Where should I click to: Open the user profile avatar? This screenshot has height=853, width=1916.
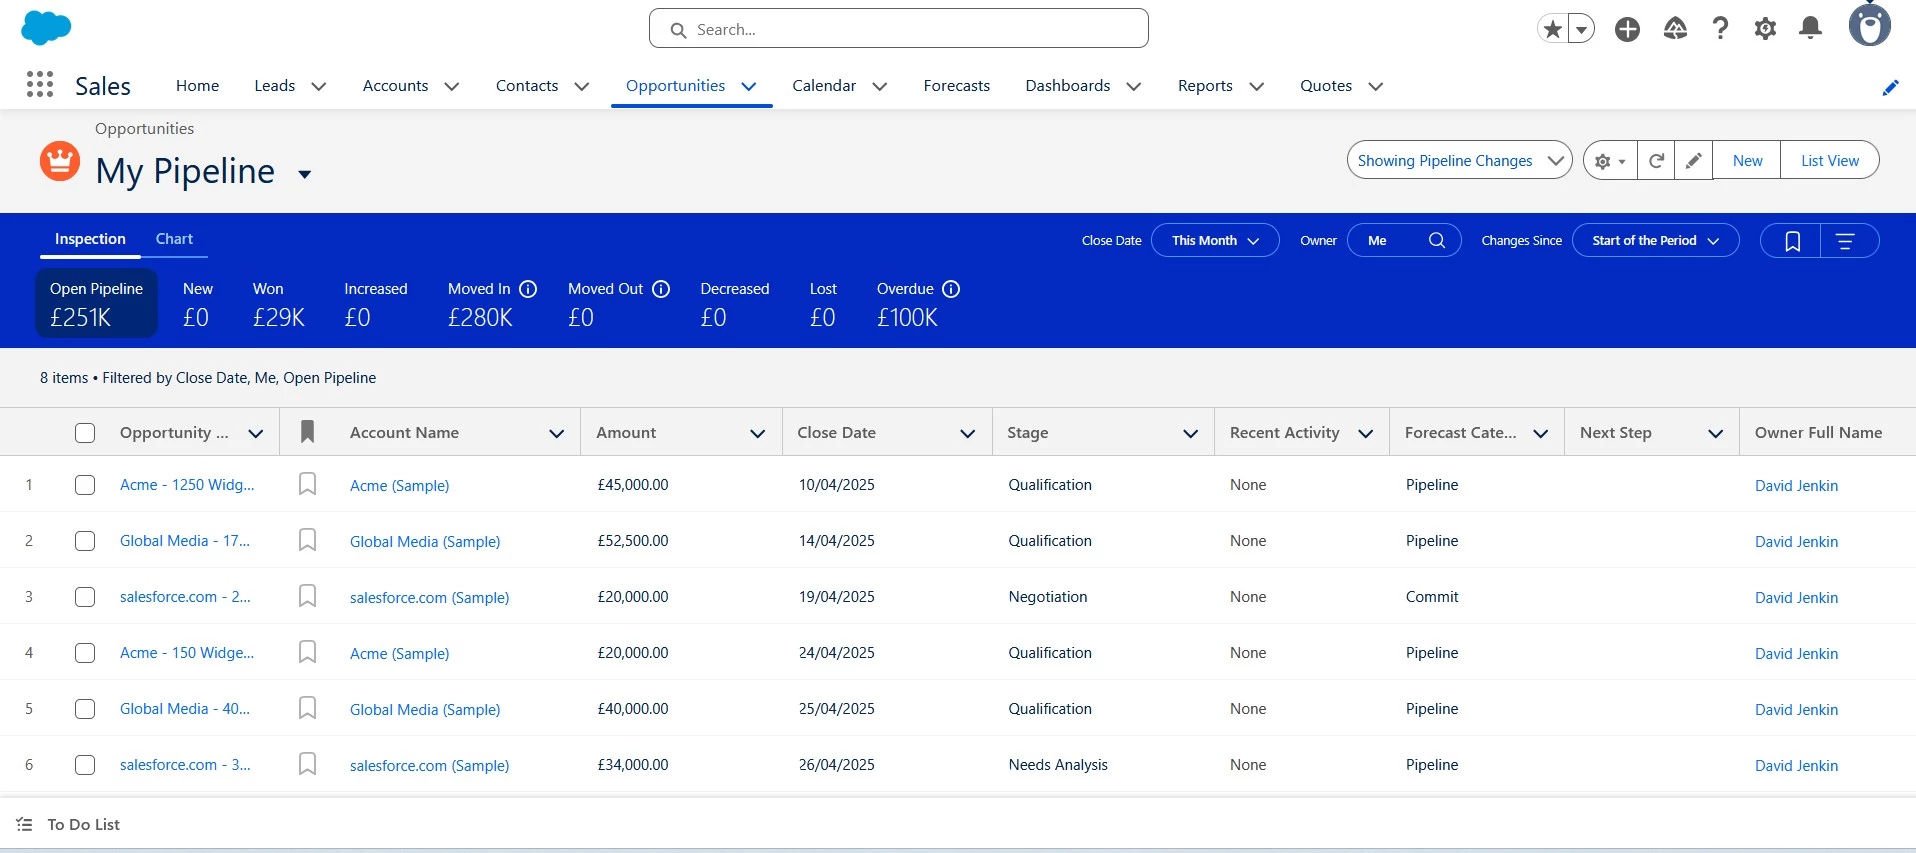click(x=1869, y=25)
